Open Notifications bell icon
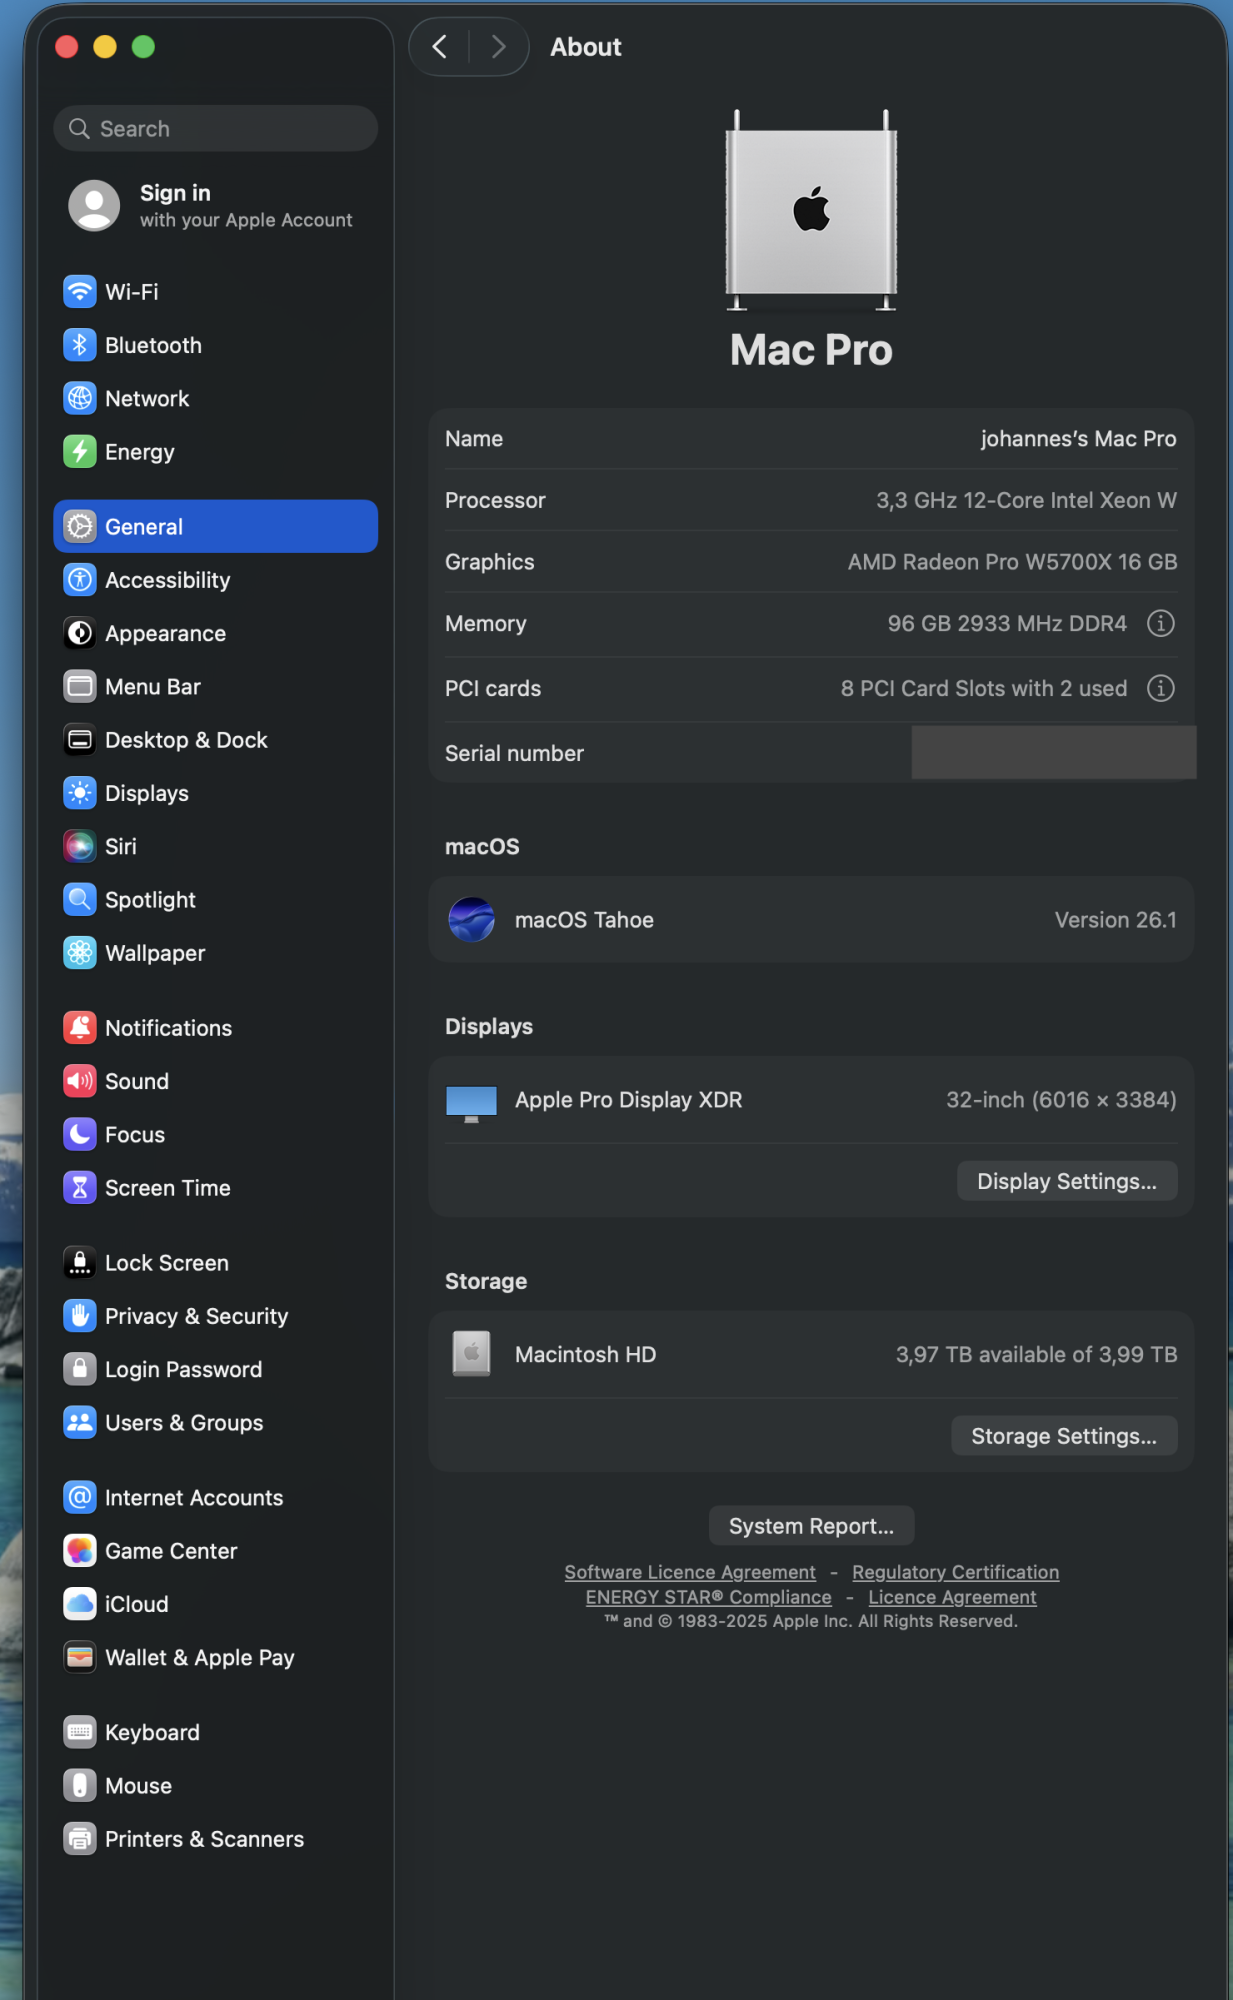 click(x=80, y=1027)
